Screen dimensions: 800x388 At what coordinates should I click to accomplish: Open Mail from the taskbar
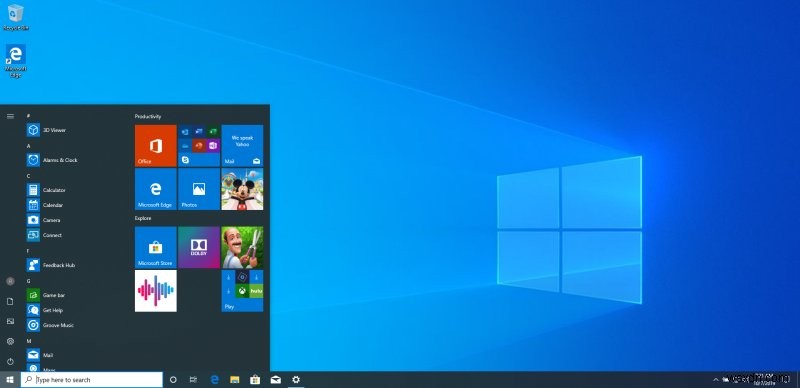[276, 379]
